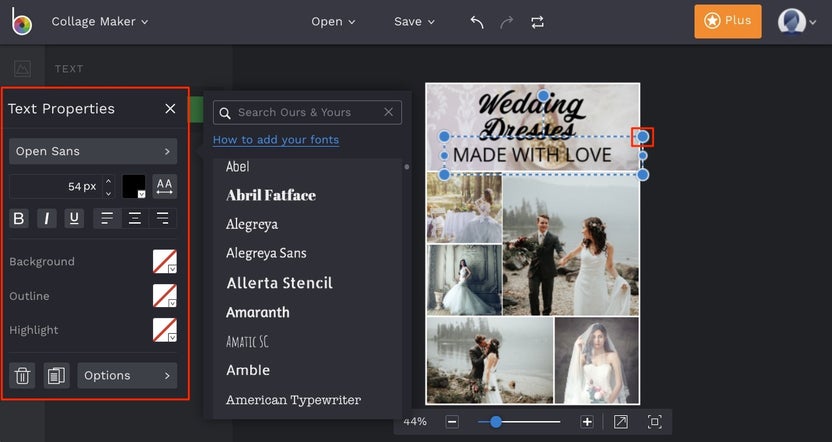
Task: Open How to add your fonts link
Action: click(276, 140)
